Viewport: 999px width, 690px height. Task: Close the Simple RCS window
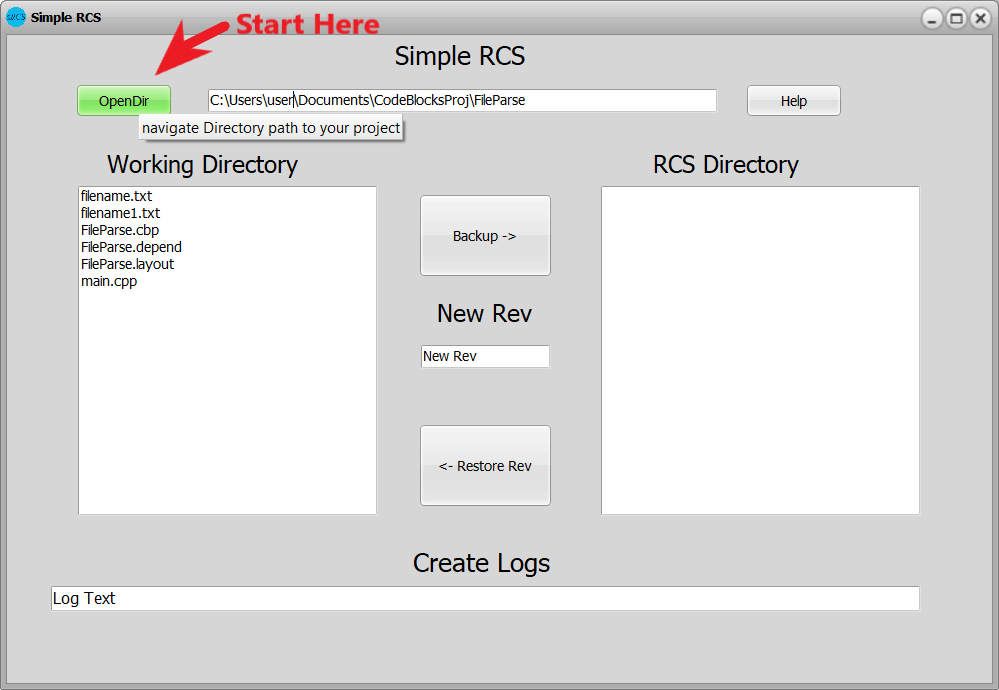coord(980,18)
